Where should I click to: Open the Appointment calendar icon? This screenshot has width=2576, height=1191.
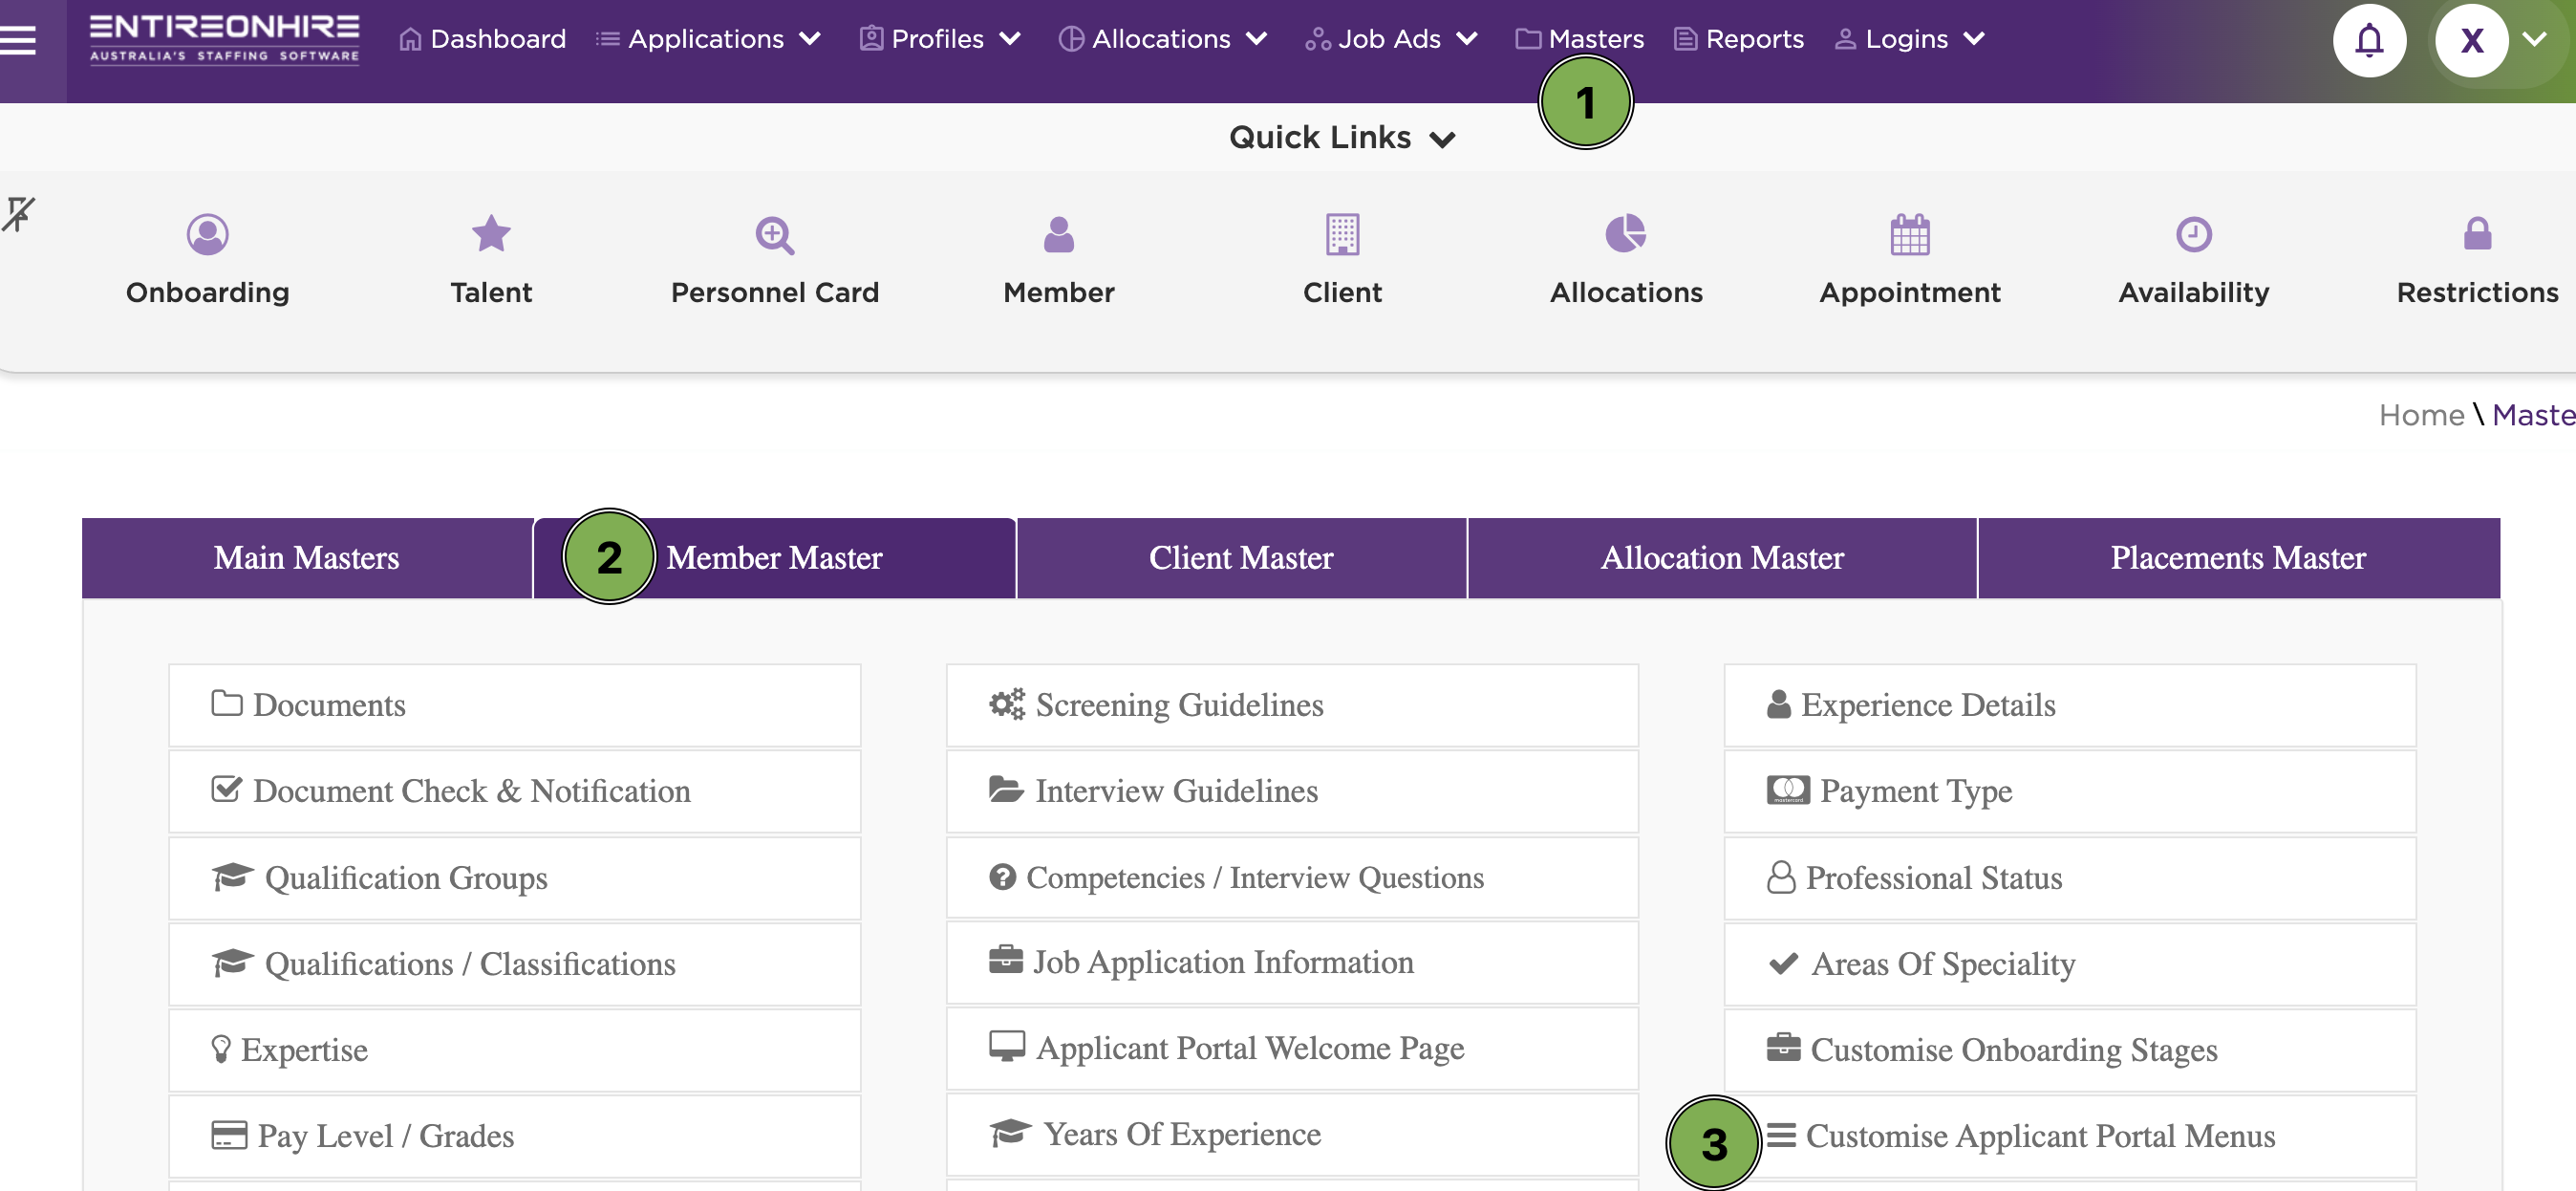click(1910, 235)
